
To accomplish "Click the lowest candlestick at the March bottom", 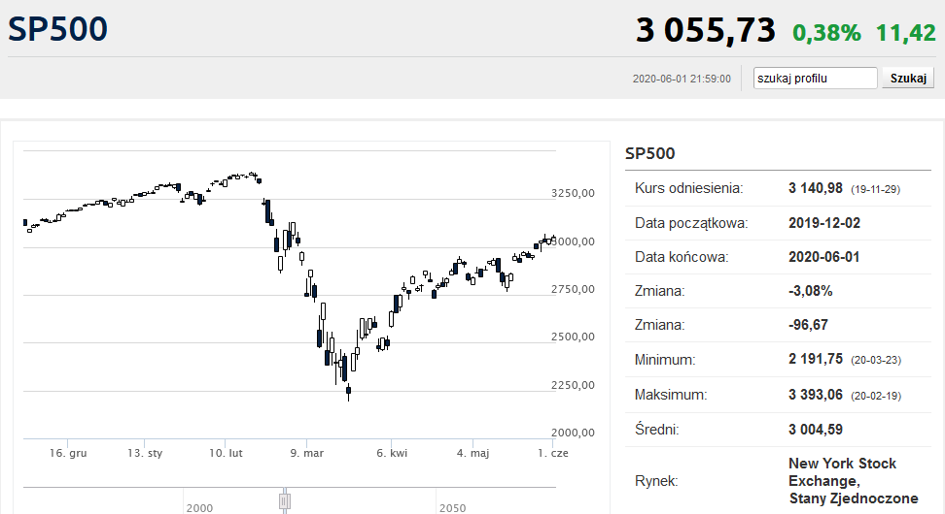I will pyautogui.click(x=348, y=392).
